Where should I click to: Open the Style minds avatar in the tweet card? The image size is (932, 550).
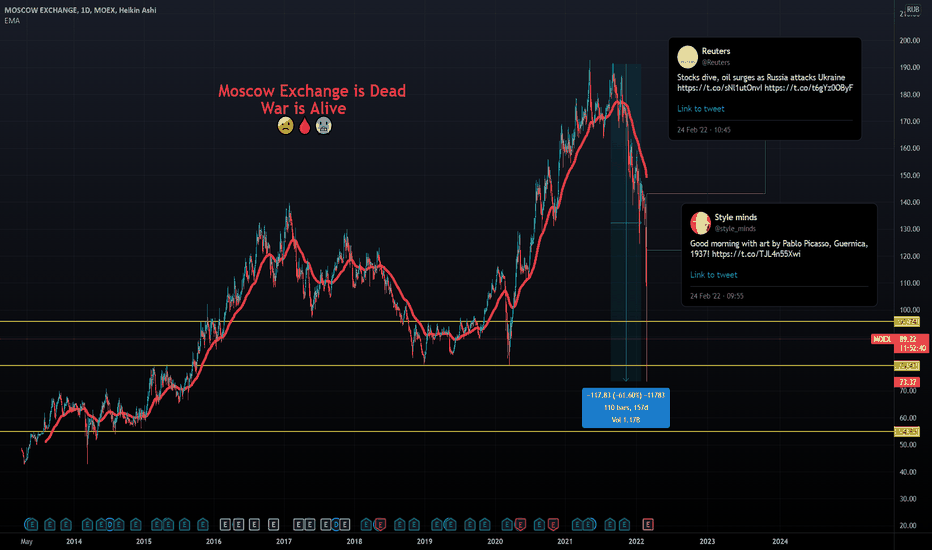pos(700,223)
